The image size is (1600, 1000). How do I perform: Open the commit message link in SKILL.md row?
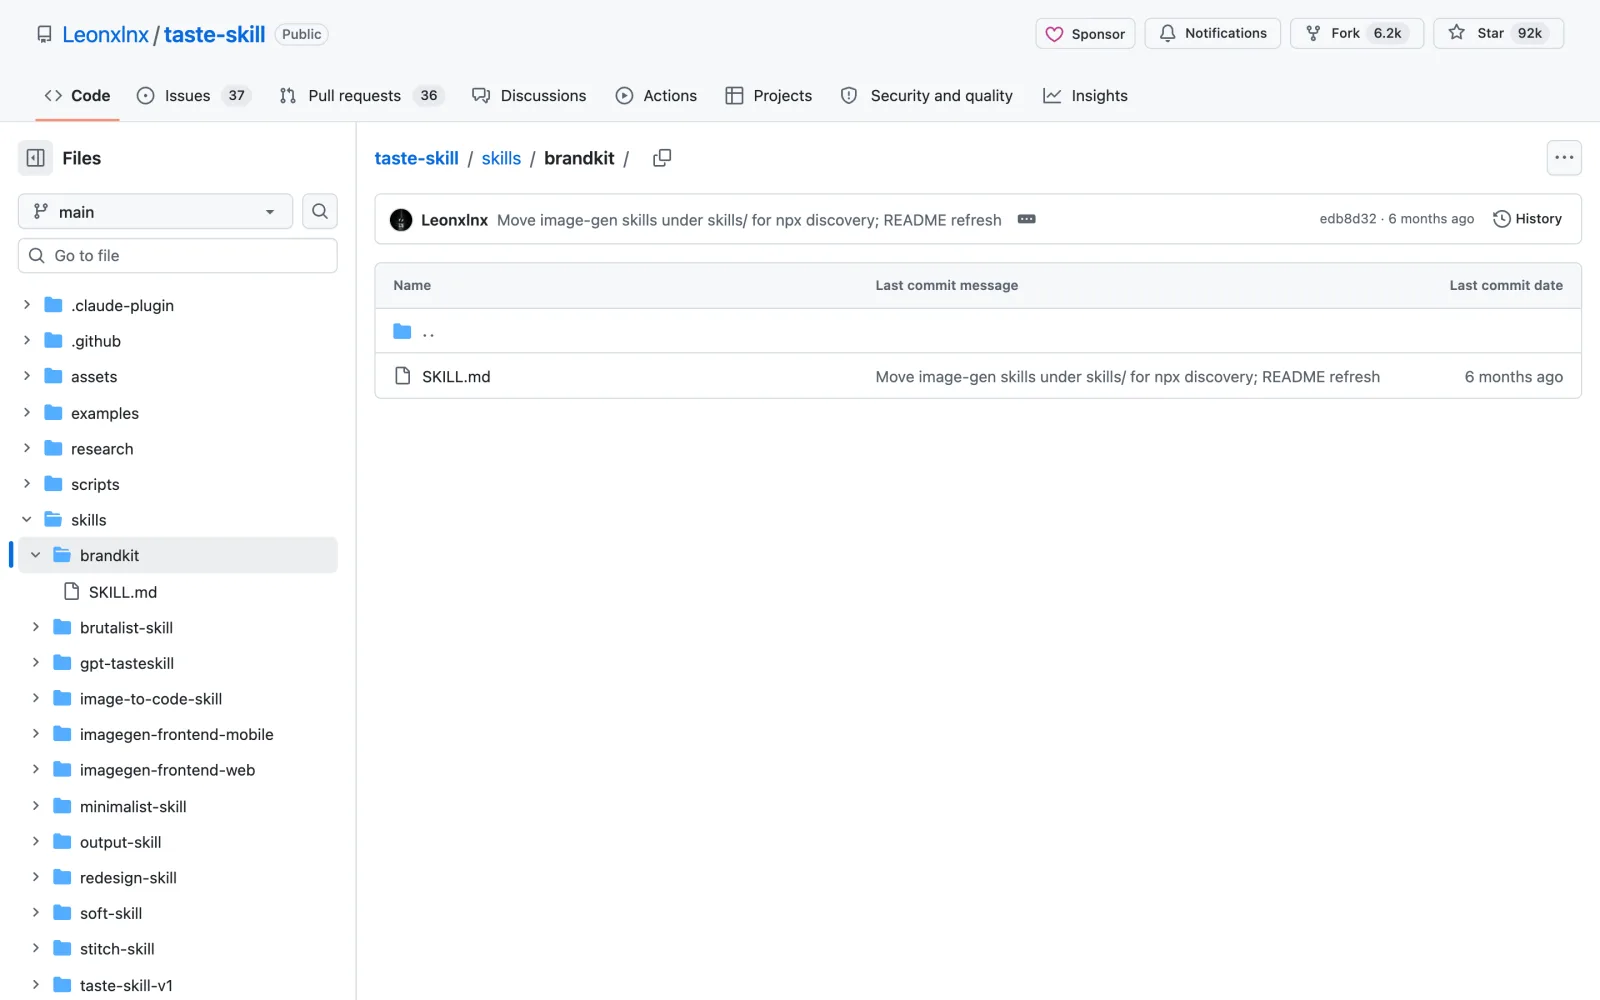(x=1127, y=377)
